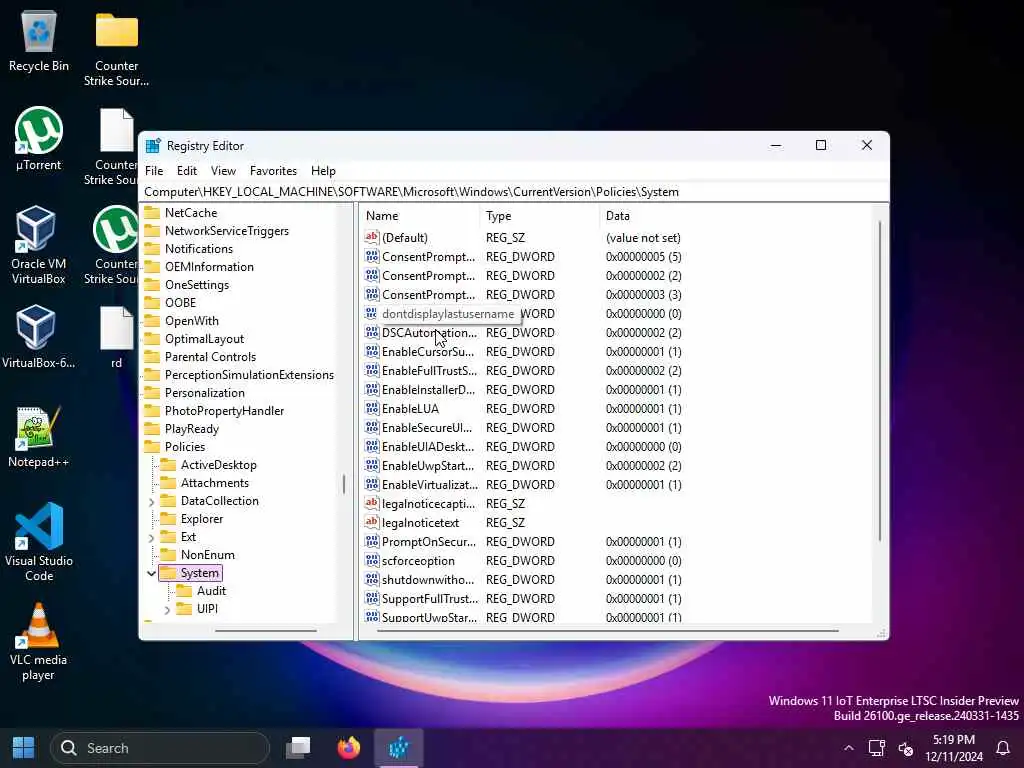This screenshot has width=1024, height=768.
Task: Open Firefox from the taskbar
Action: (x=349, y=748)
